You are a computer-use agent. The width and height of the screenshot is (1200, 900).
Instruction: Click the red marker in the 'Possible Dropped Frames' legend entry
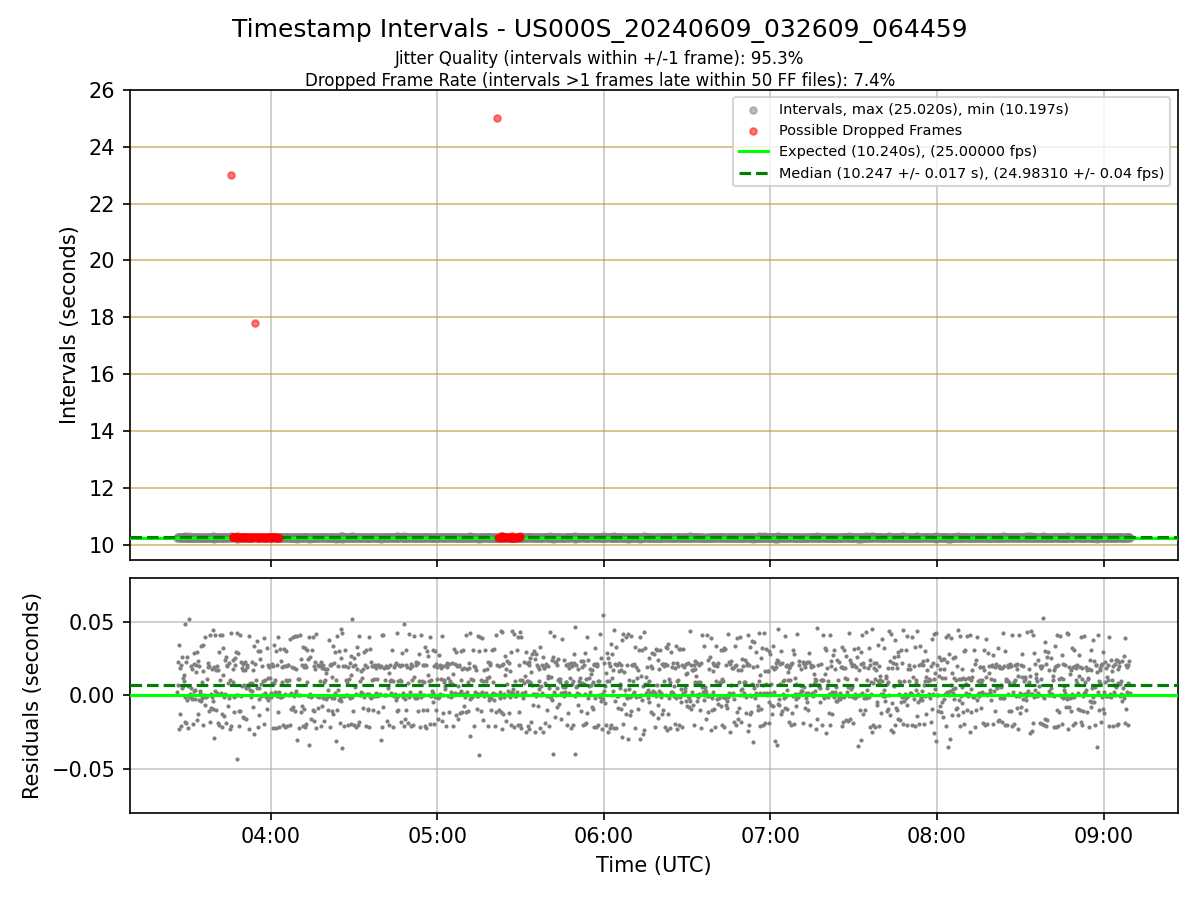click(x=753, y=131)
